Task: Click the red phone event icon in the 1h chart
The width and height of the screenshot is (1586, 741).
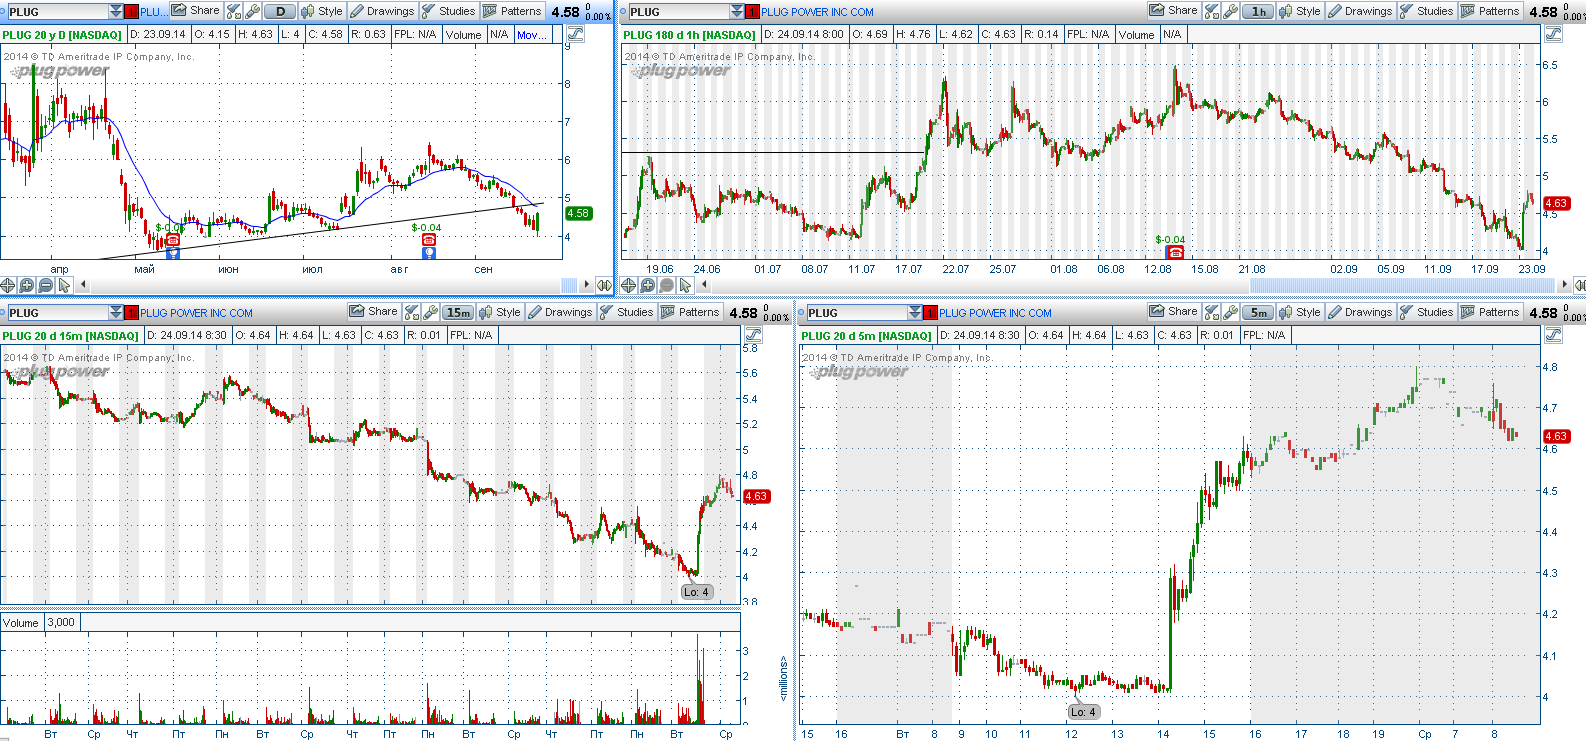Action: coord(1175,252)
